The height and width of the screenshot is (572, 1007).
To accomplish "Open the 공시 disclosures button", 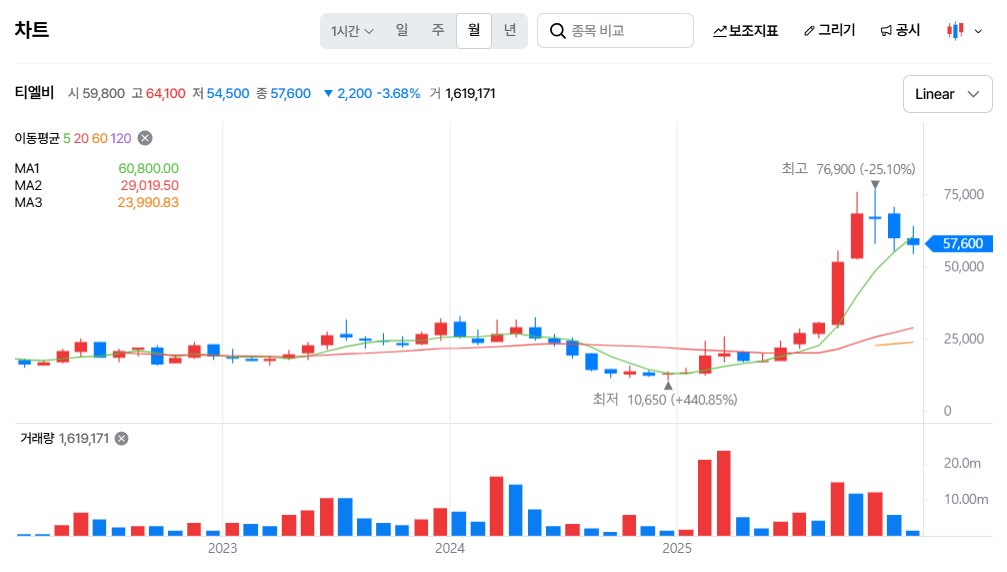I will coord(900,30).
